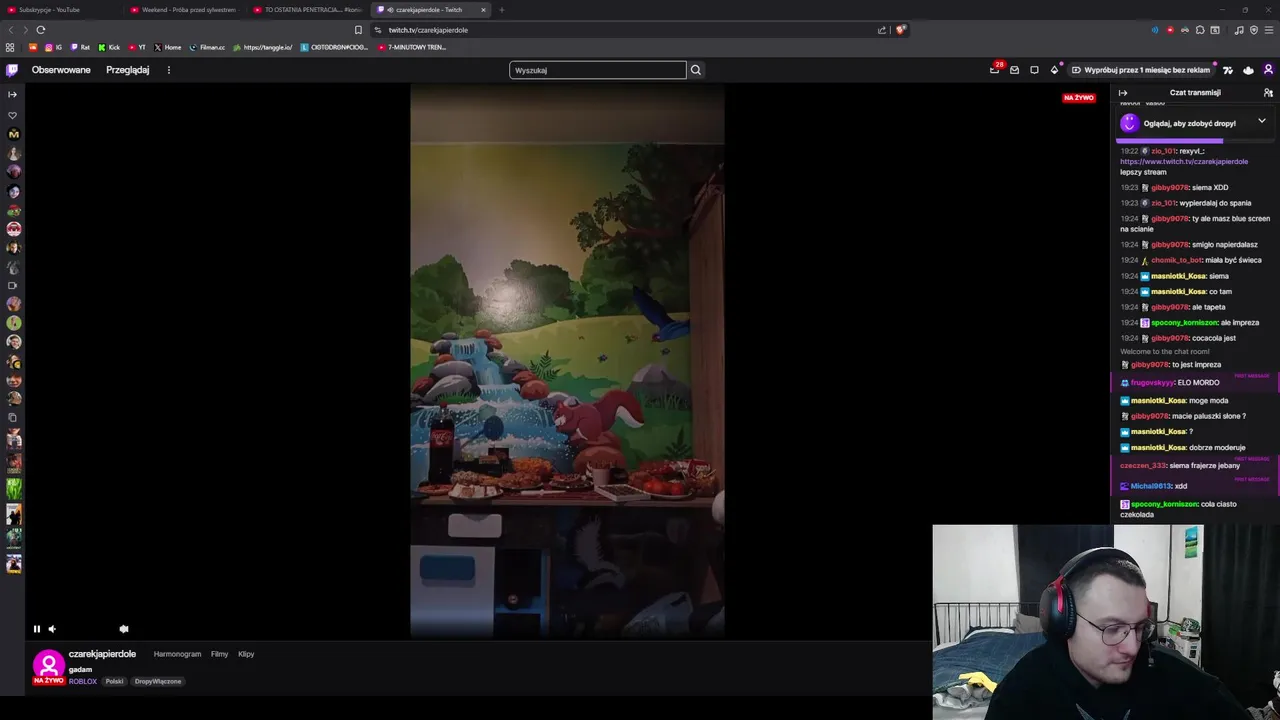Viewport: 1280px width, 720px height.
Task: Click the share icon in the address bar
Action: pos(882,30)
